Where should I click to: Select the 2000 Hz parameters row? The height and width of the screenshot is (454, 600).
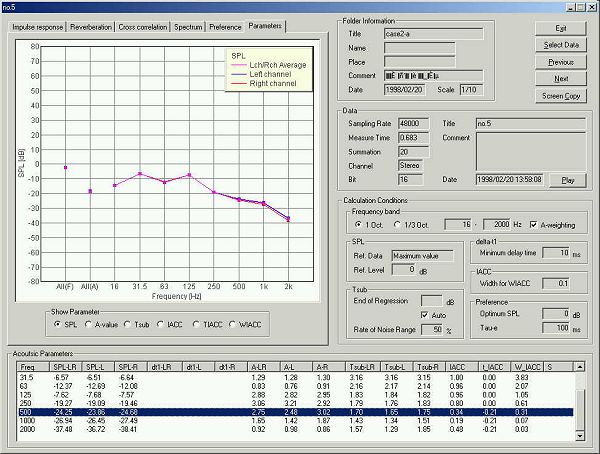click(296, 429)
